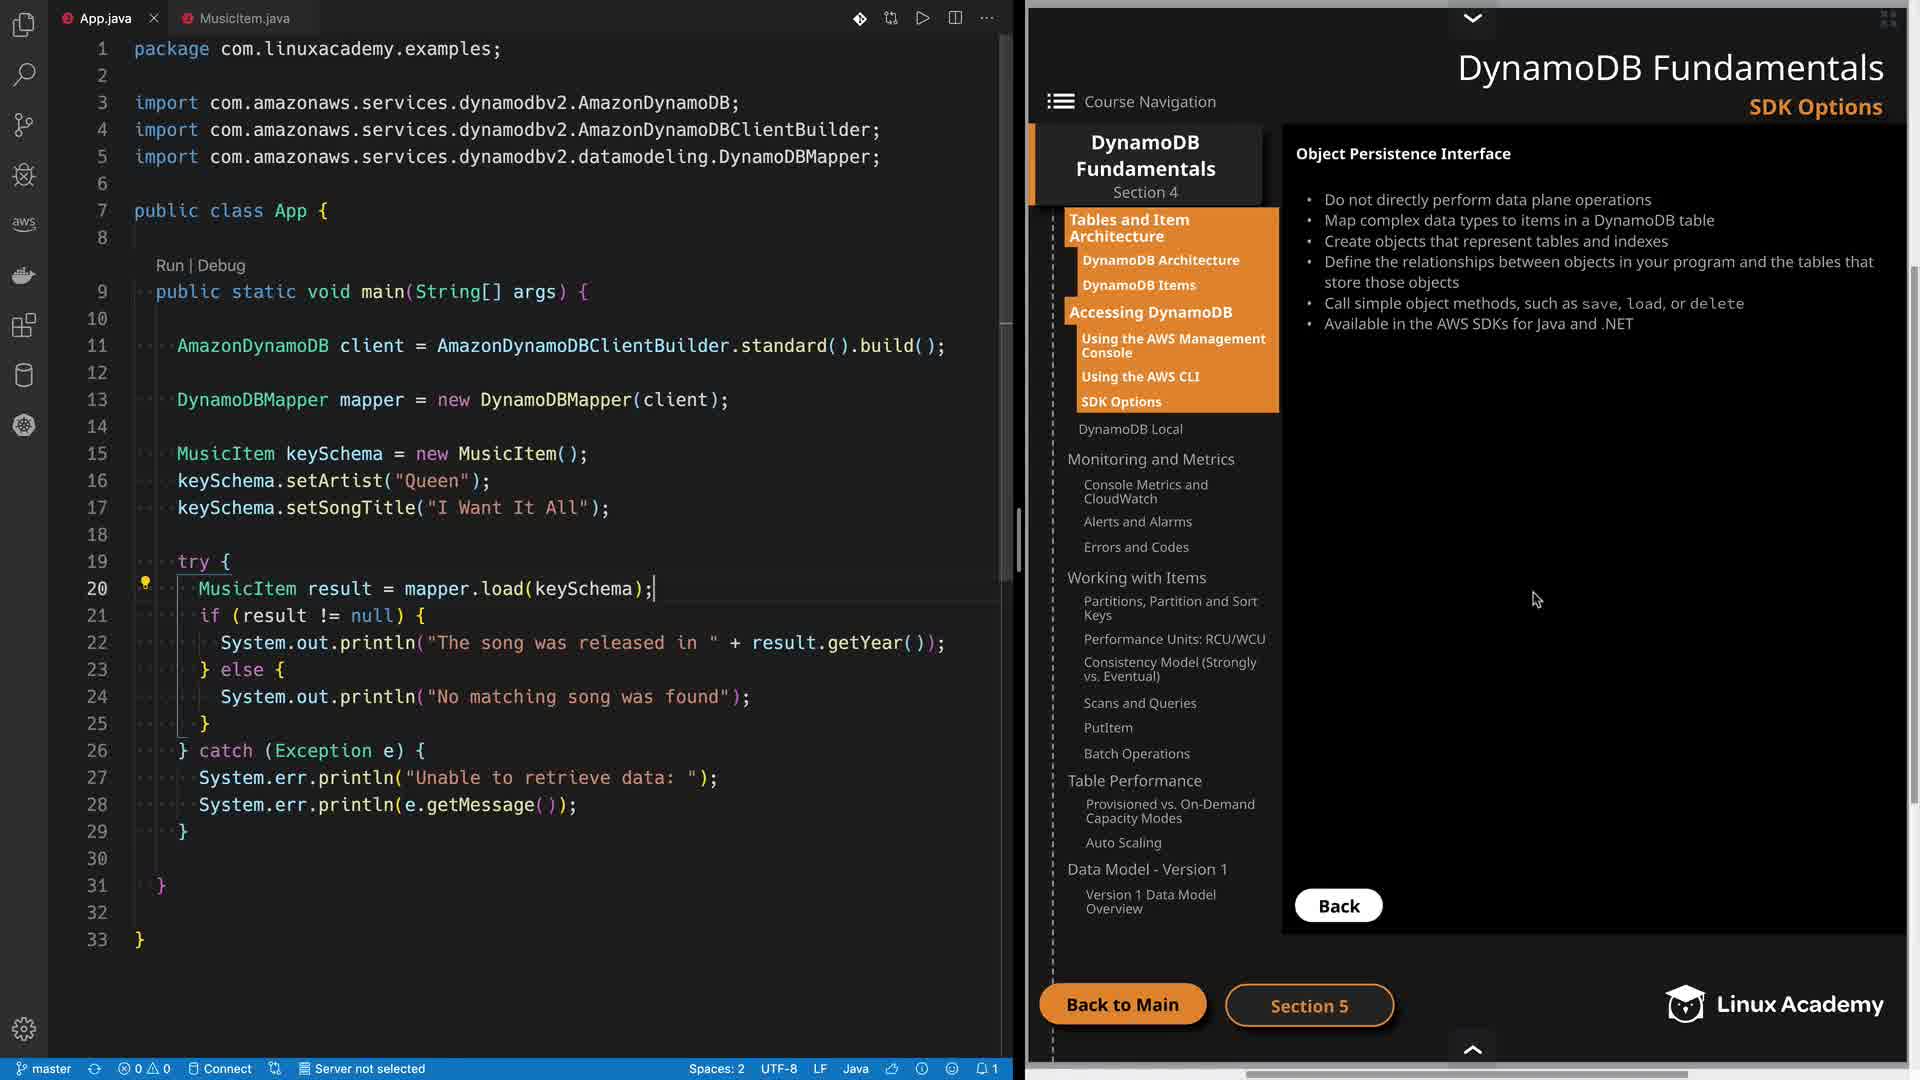This screenshot has width=1920, height=1080.
Task: Open Source Control view
Action: (x=24, y=124)
